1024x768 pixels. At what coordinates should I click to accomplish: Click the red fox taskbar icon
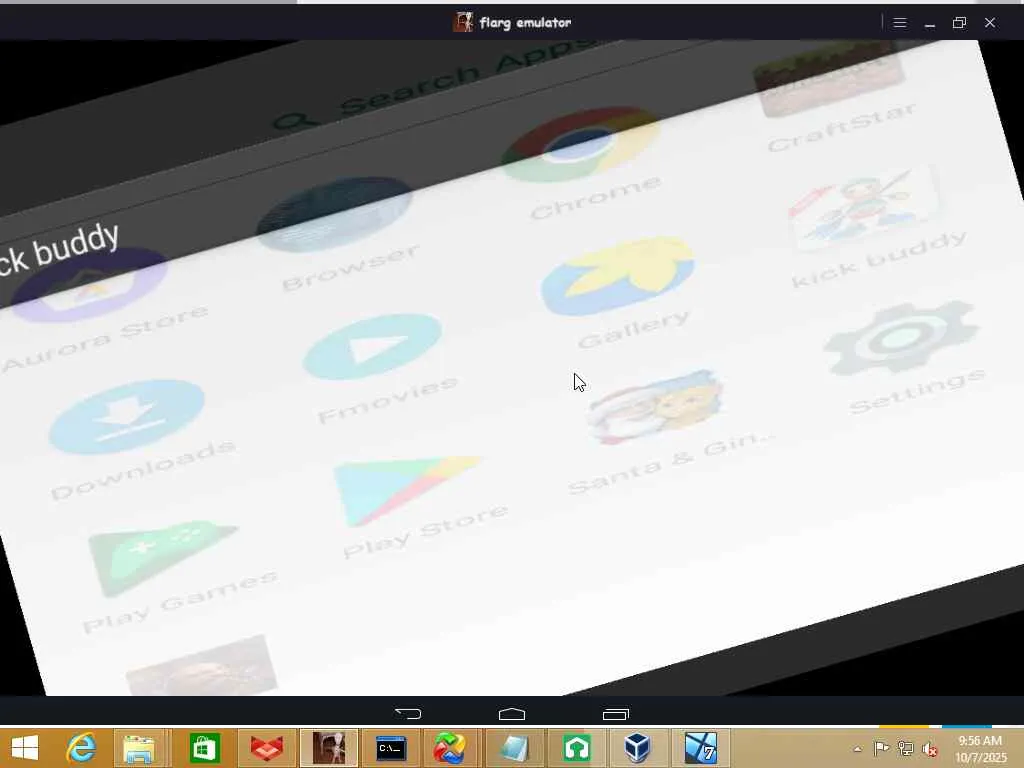click(x=266, y=748)
